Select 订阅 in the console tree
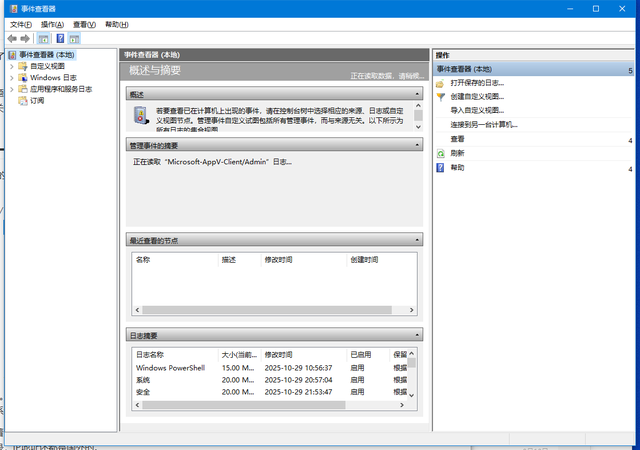640x450 pixels. click(x=37, y=100)
